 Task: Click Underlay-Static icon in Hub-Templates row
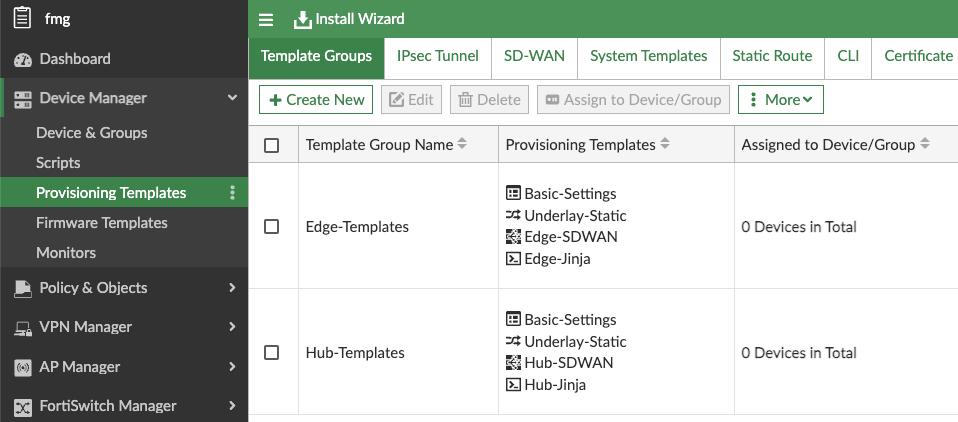coord(513,341)
